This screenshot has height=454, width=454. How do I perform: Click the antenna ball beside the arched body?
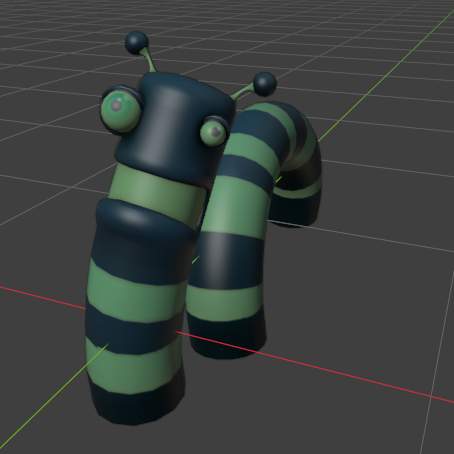click(265, 84)
